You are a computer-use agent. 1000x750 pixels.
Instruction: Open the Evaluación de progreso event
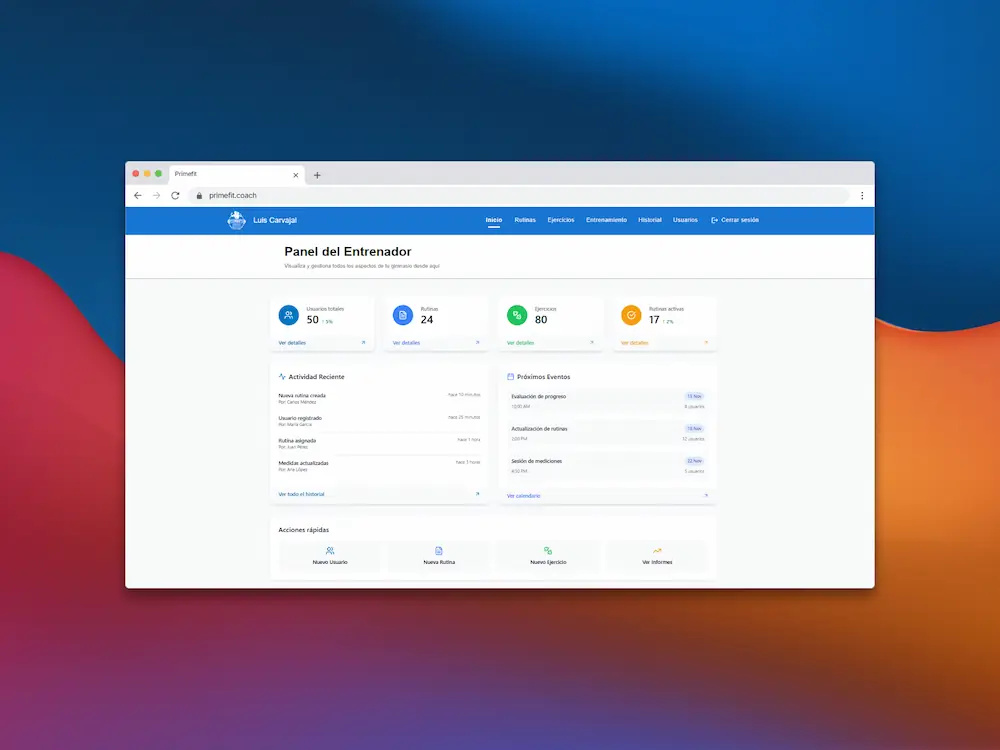click(x=608, y=401)
